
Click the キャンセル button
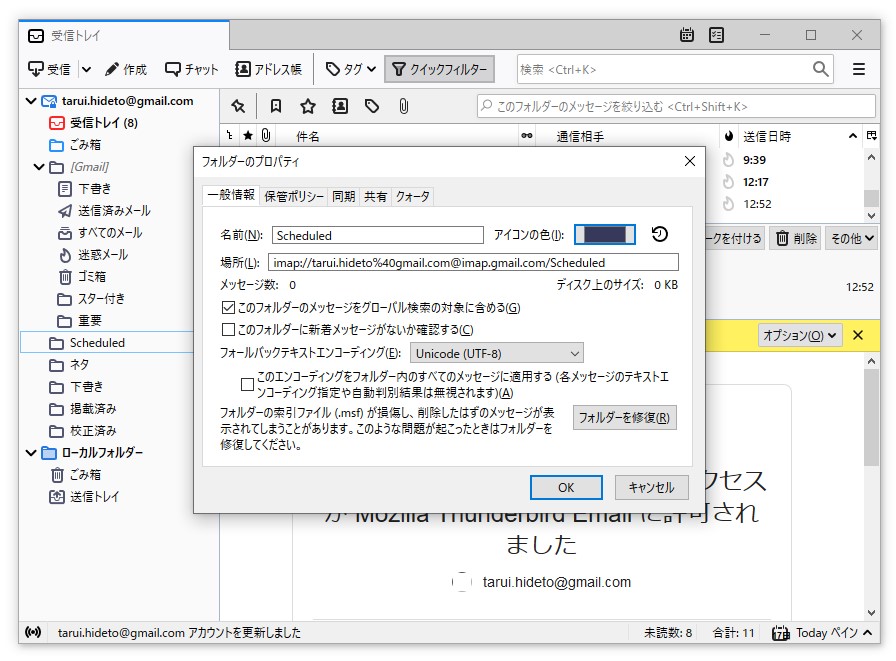pyautogui.click(x=651, y=487)
